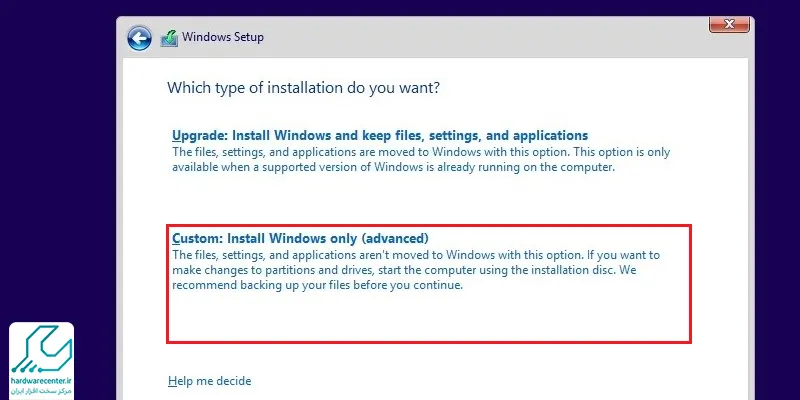Click the Windows Setup installer icon
This screenshot has width=800, height=400.
point(169,38)
